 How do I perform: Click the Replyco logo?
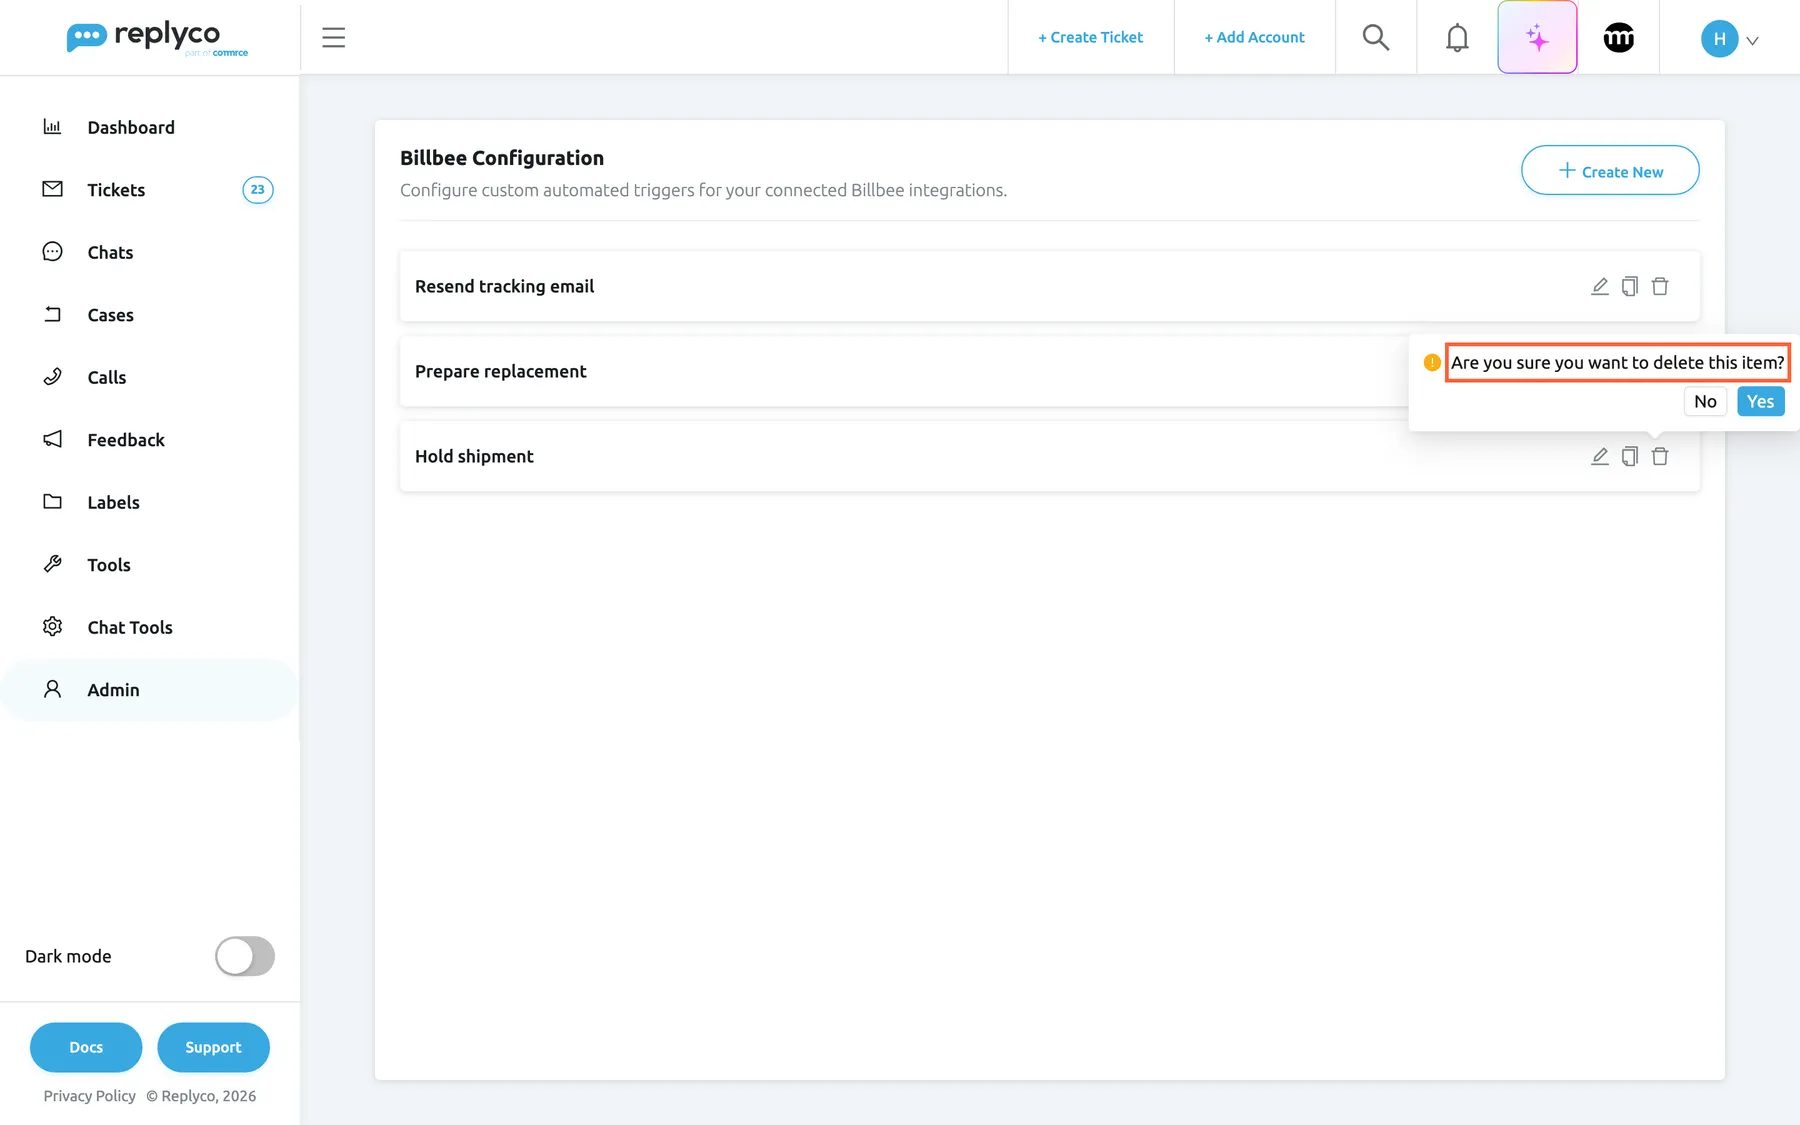pos(157,38)
